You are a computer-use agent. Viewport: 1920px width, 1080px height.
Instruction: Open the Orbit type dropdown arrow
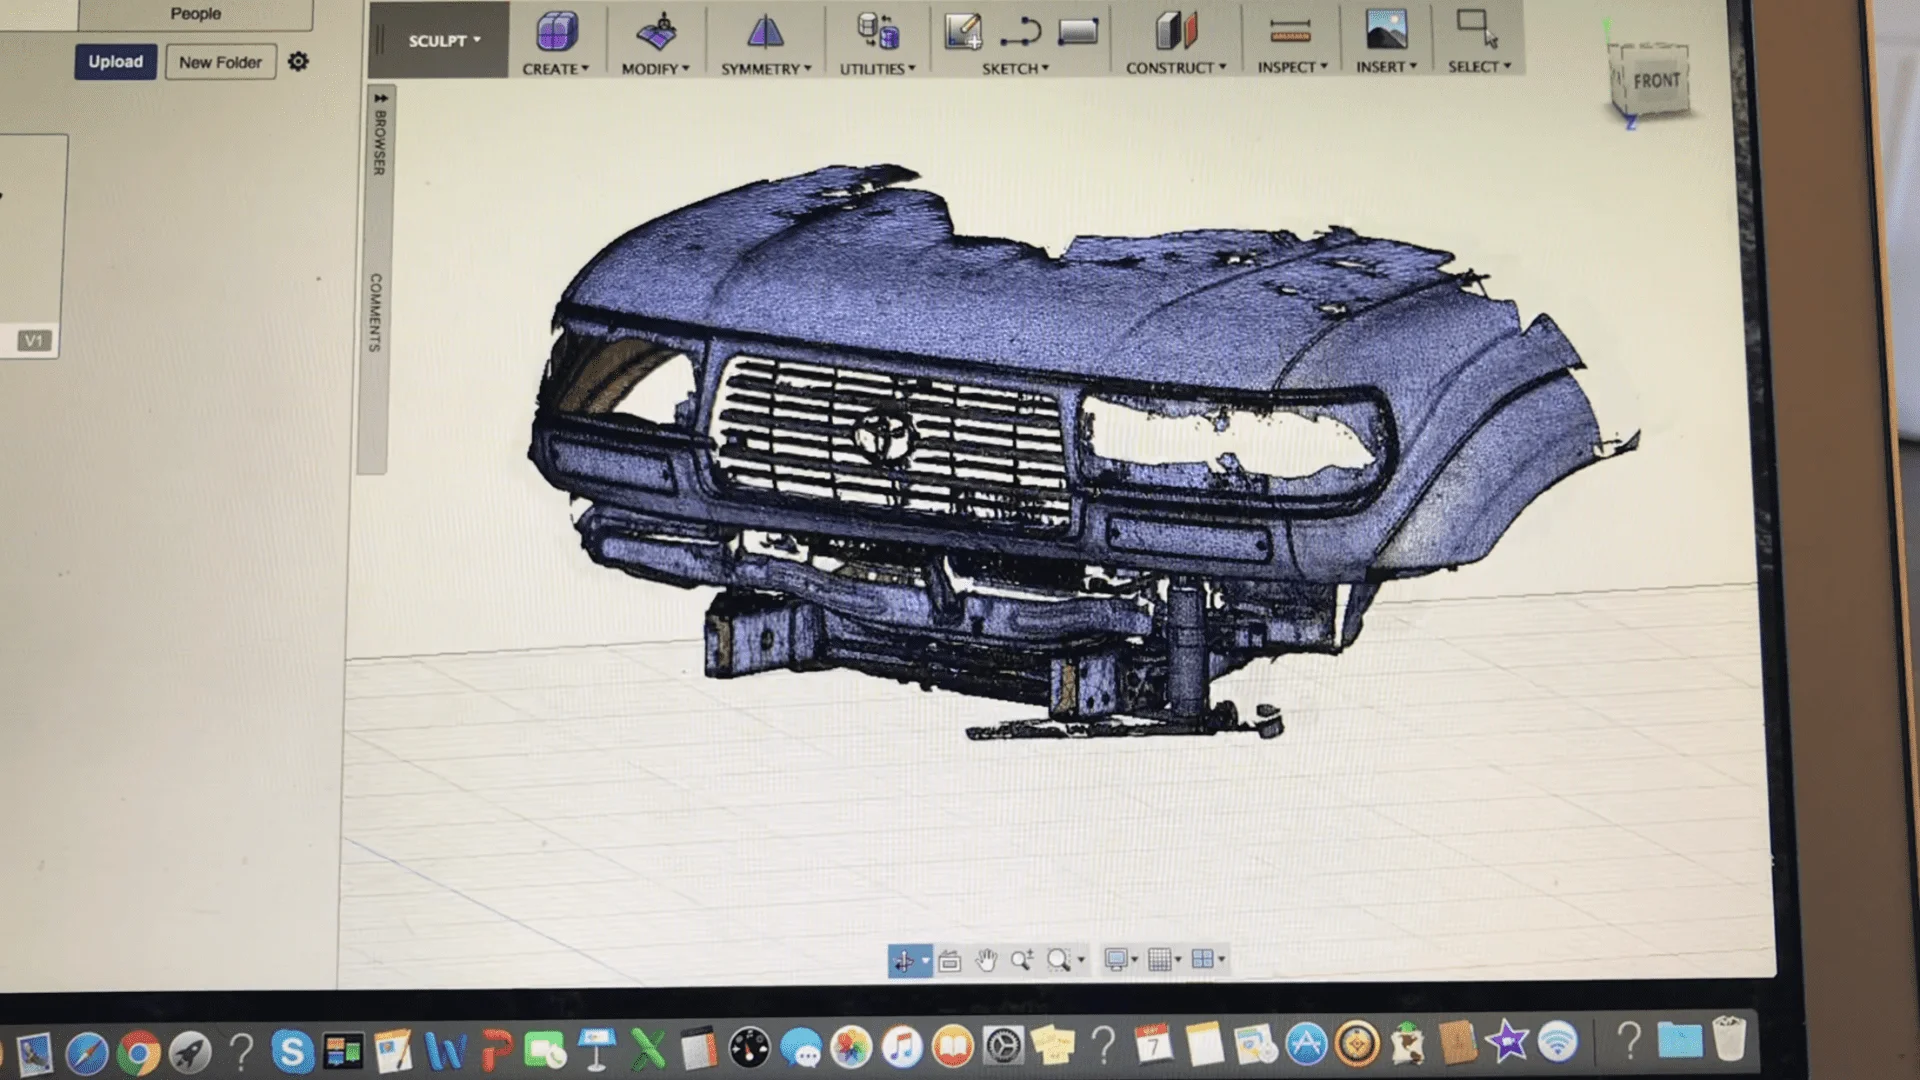point(925,962)
